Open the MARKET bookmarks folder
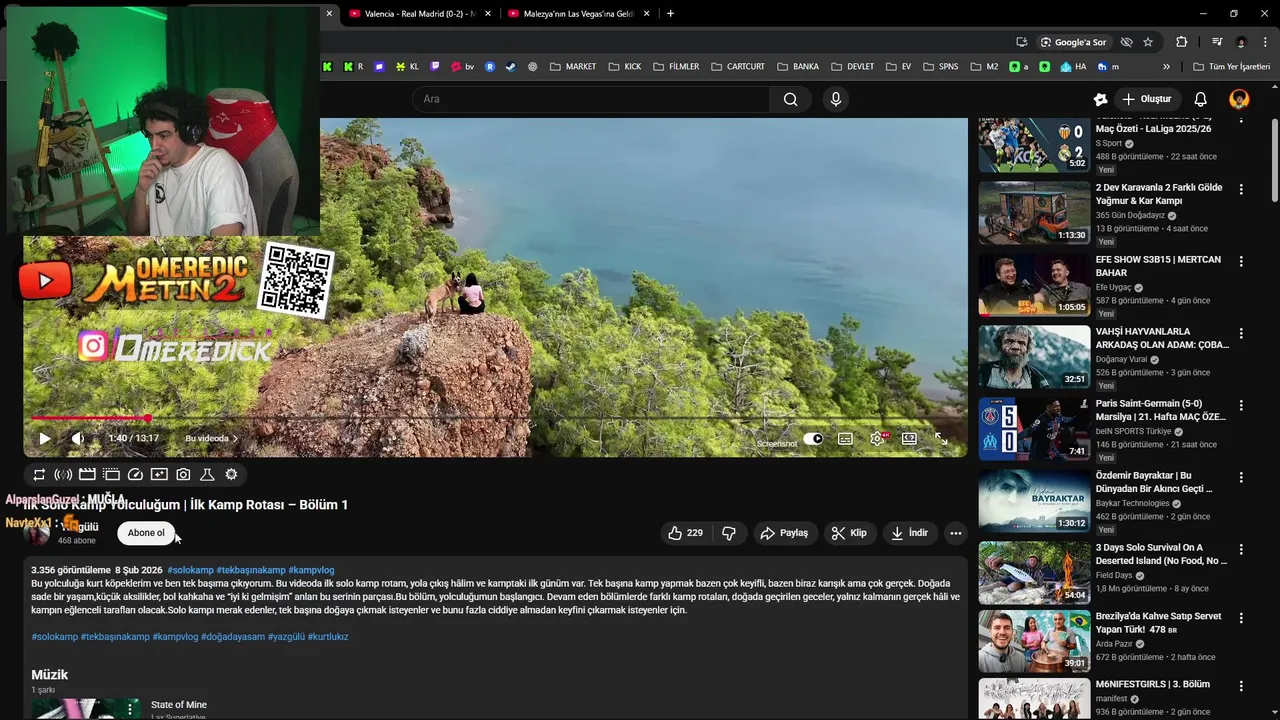 coord(573,67)
